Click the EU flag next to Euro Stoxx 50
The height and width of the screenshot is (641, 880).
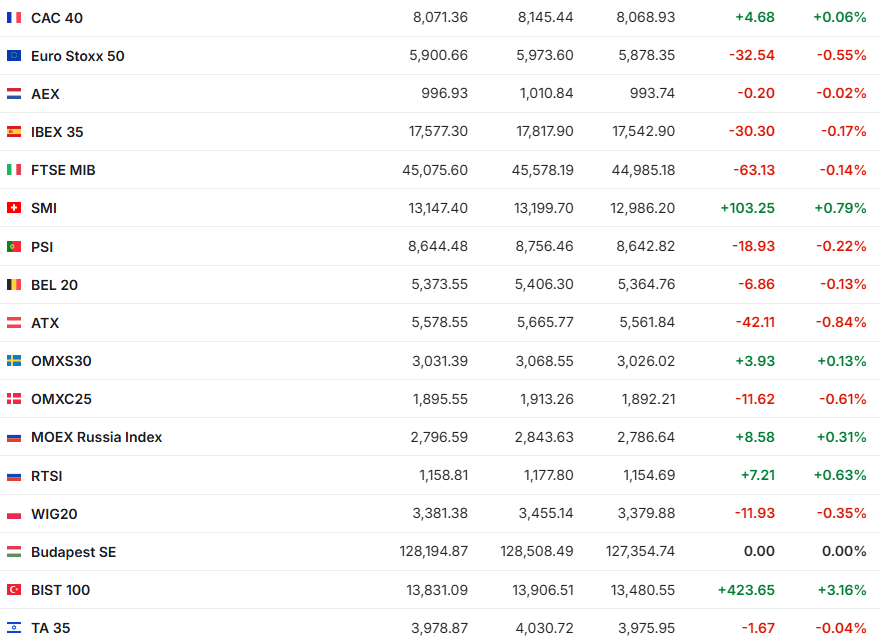14,56
